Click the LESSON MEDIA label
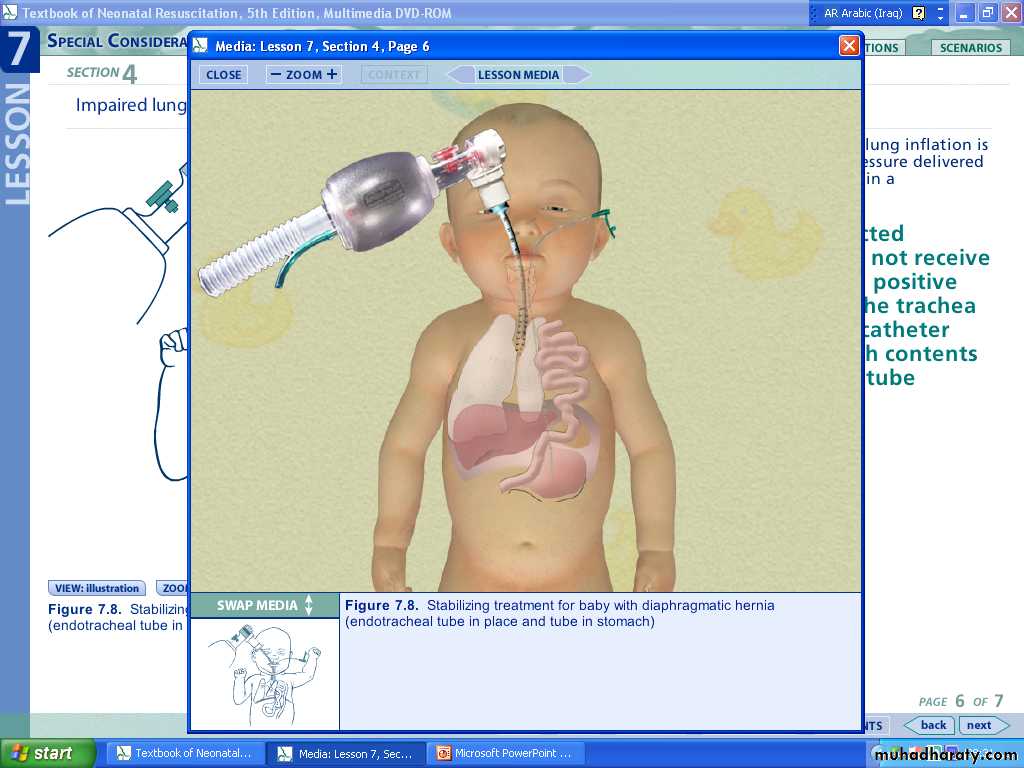The width and height of the screenshot is (1024, 768). click(x=518, y=75)
